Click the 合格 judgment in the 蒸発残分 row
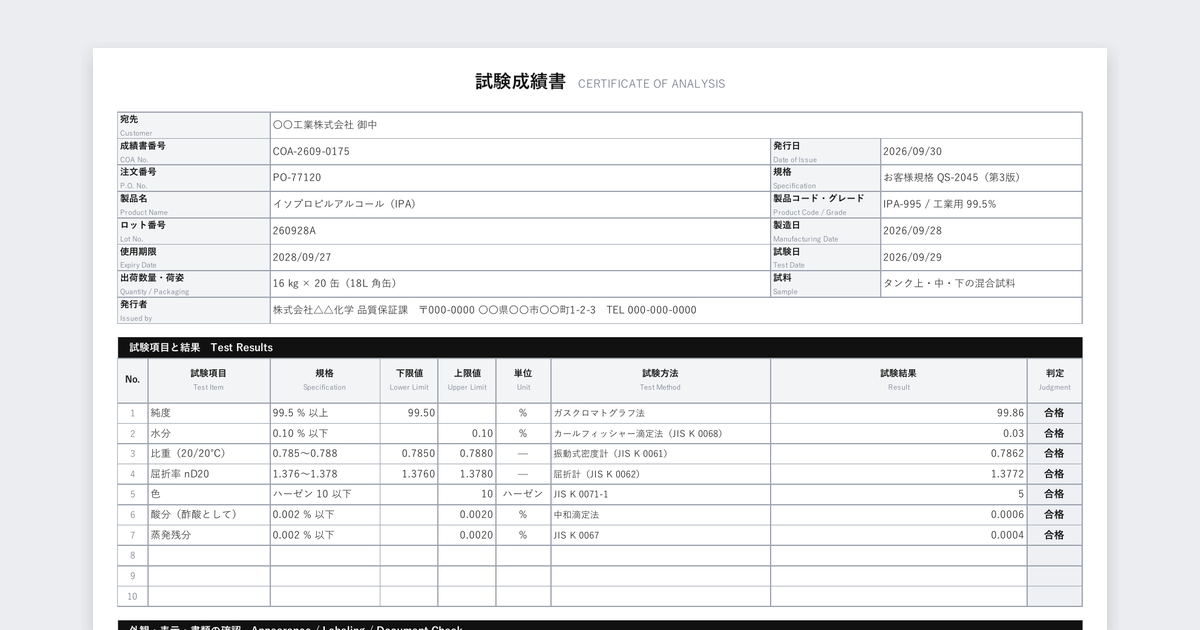Image resolution: width=1200 pixels, height=630 pixels. pos(1054,535)
